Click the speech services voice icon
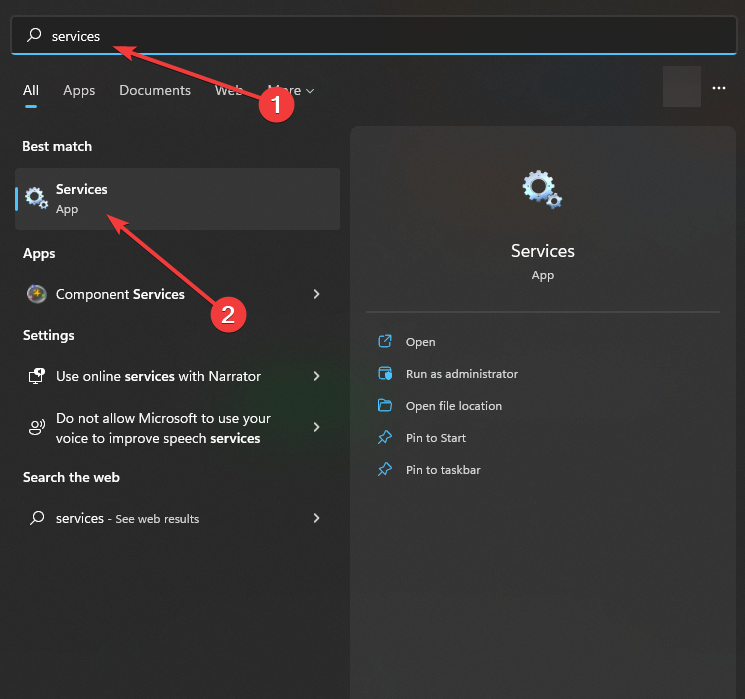The height and width of the screenshot is (699, 745). point(37,428)
